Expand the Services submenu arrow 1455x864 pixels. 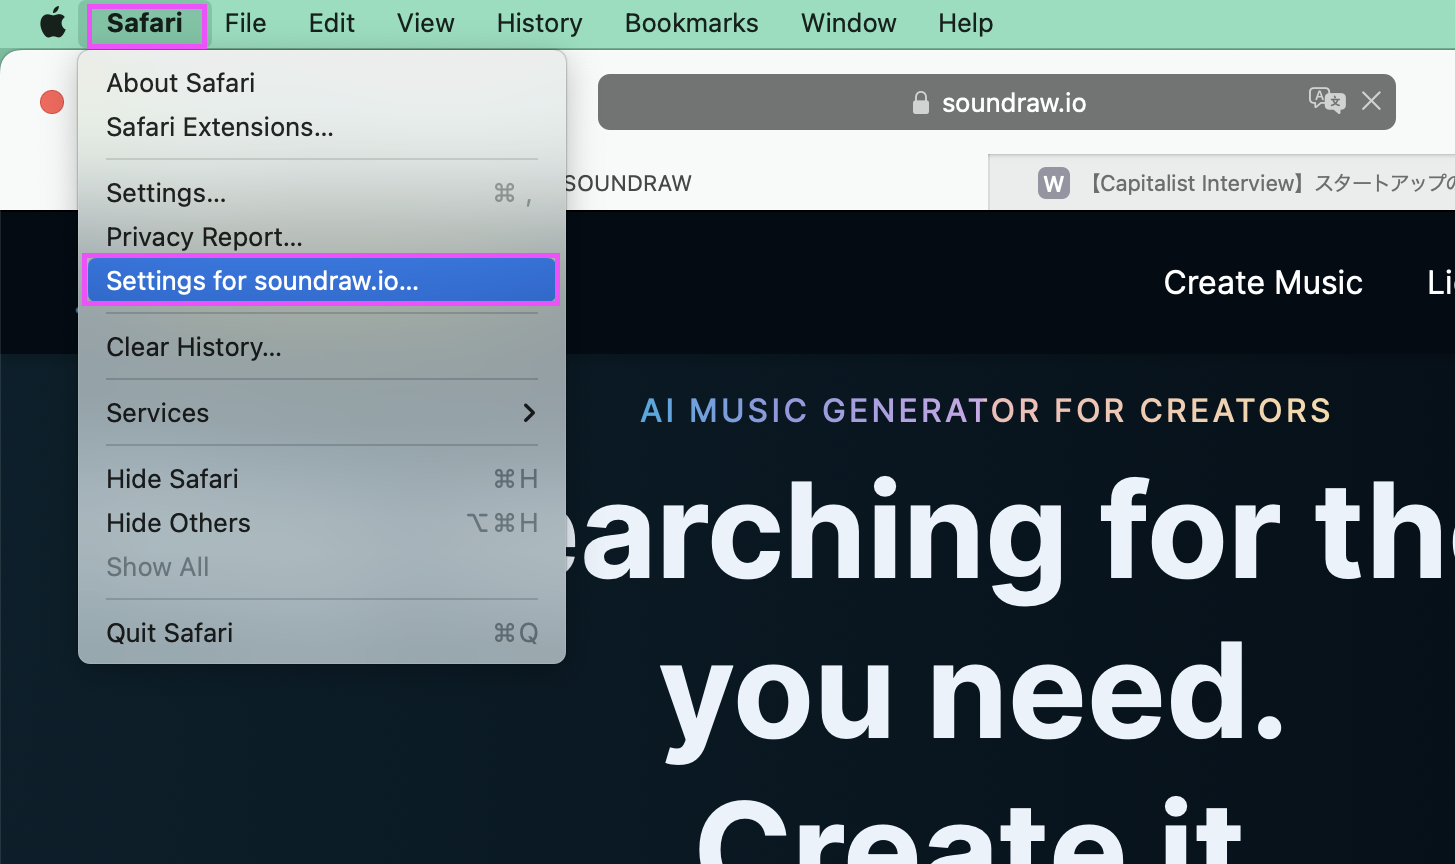[x=529, y=413]
